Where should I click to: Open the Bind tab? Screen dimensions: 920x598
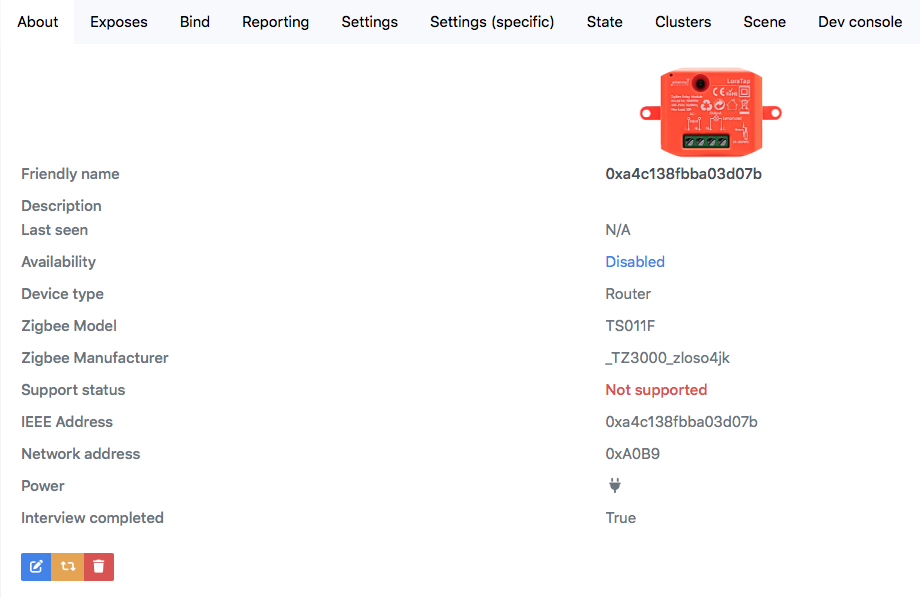click(194, 21)
